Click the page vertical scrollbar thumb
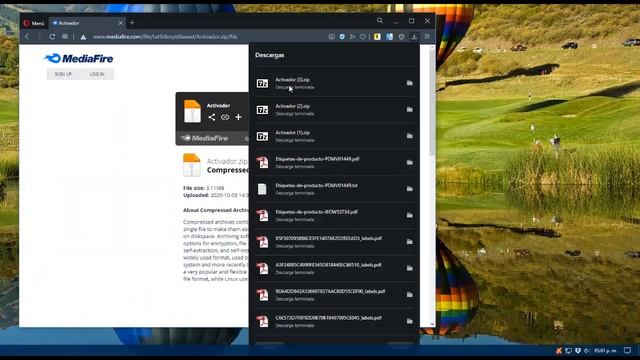The image size is (640, 360). pos(432,102)
